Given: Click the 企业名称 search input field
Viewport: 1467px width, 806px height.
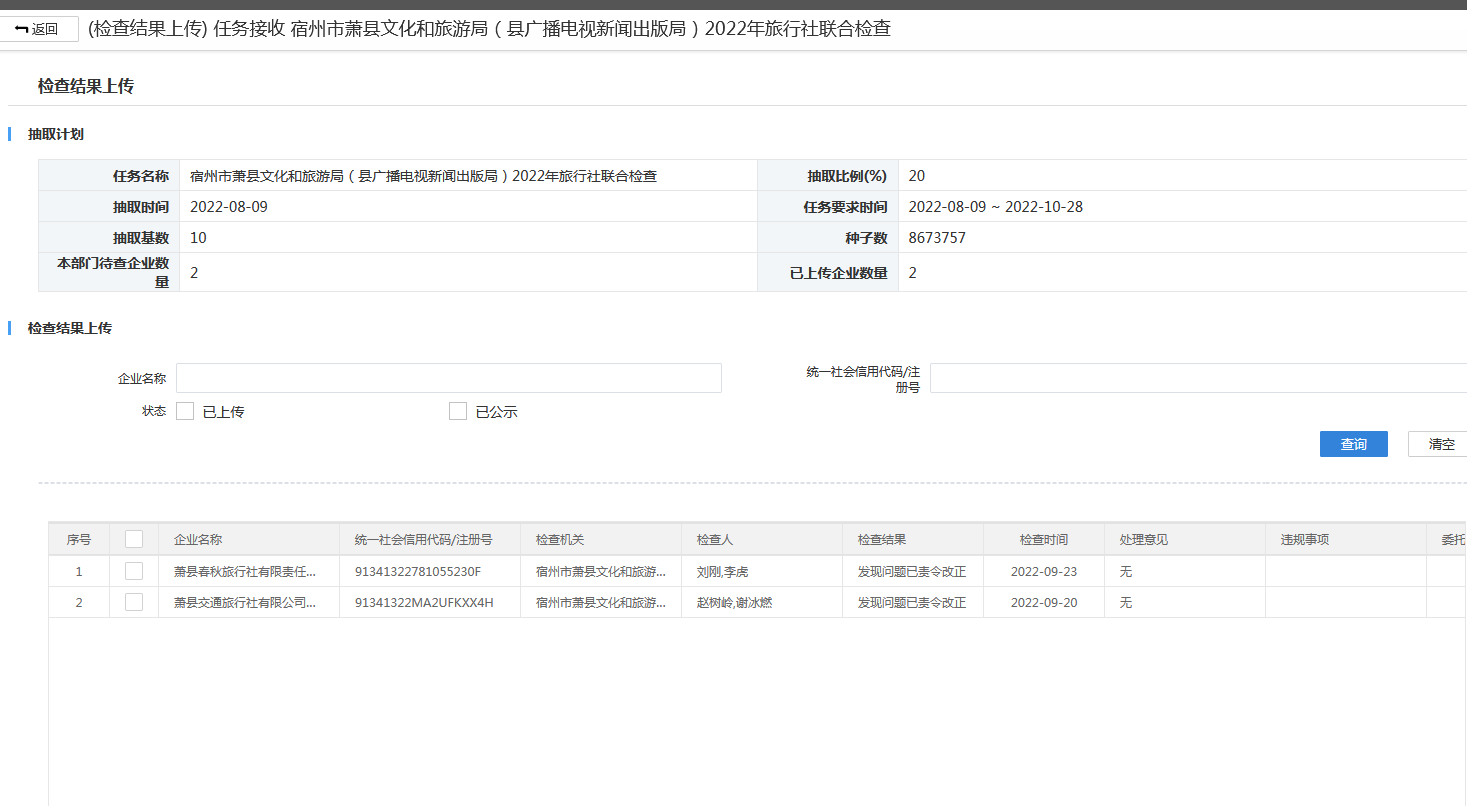Looking at the screenshot, I should 448,378.
